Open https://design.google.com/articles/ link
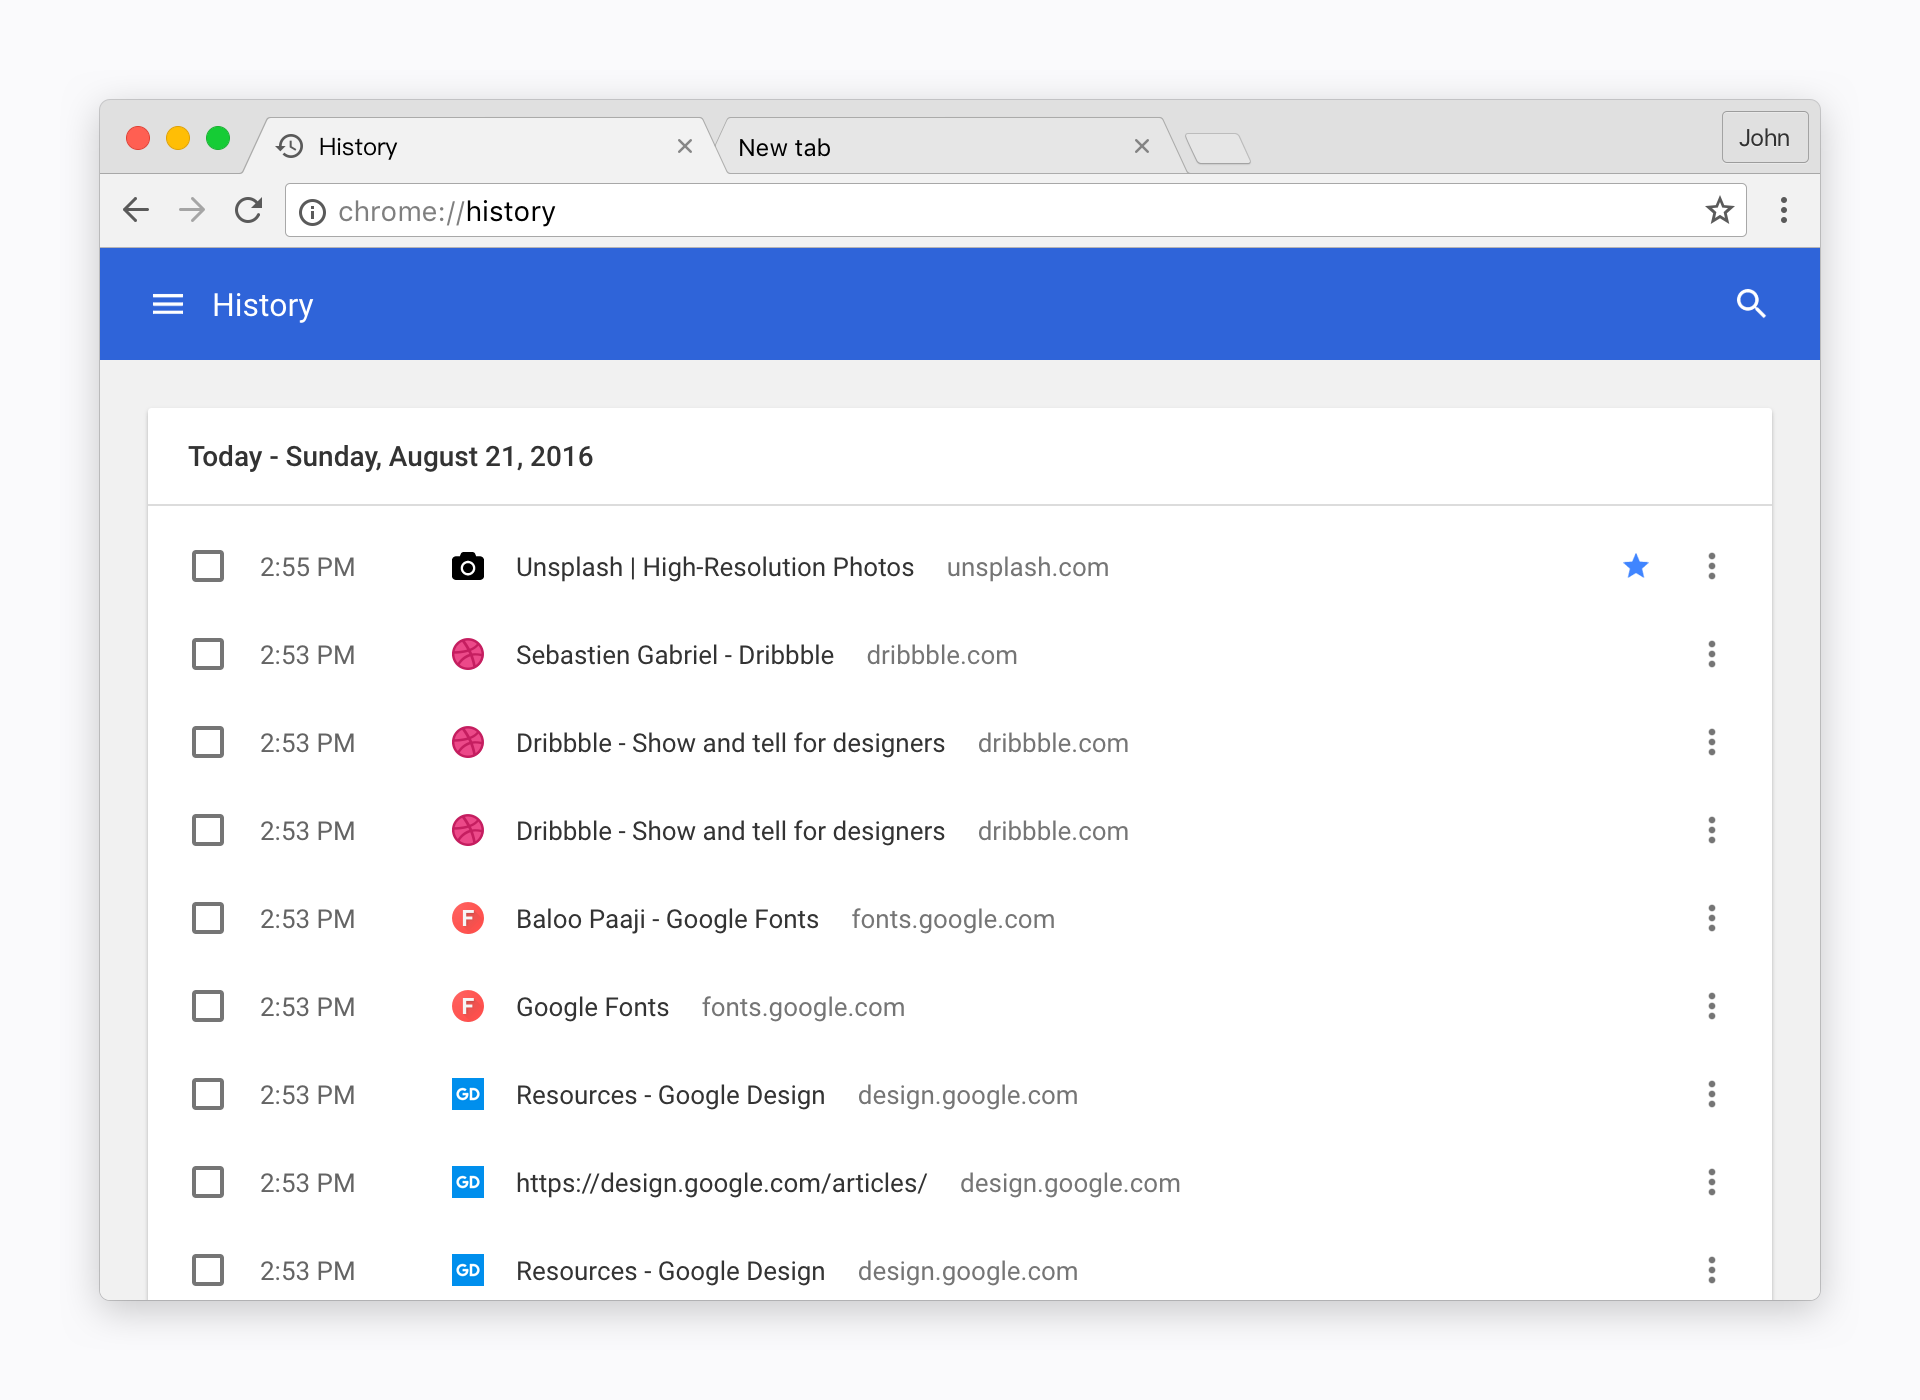This screenshot has width=1920, height=1400. click(x=721, y=1183)
